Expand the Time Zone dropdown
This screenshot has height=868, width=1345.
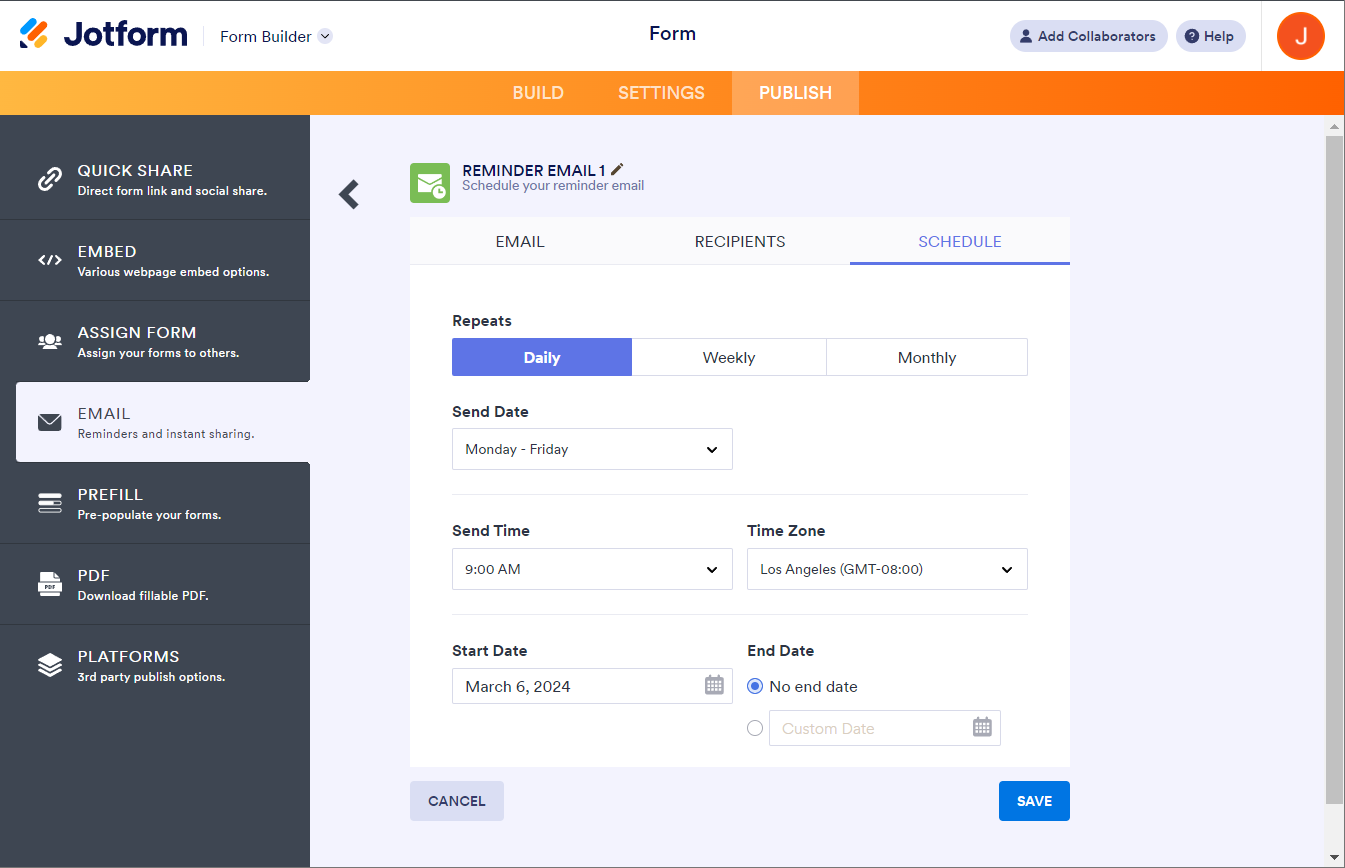tap(887, 569)
